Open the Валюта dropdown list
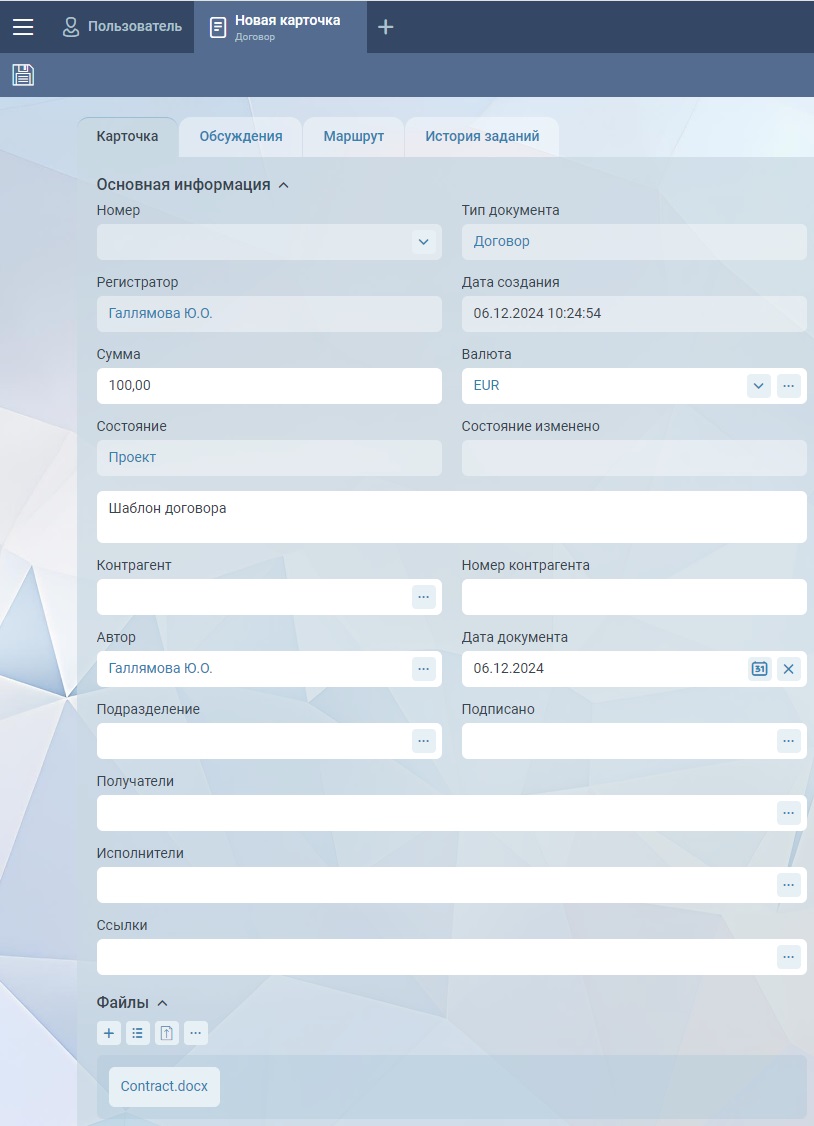 coord(758,386)
